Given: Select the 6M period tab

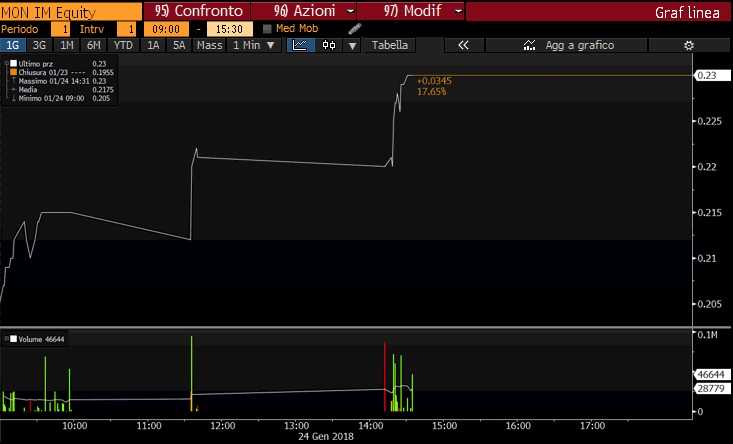Looking at the screenshot, I should [94, 45].
